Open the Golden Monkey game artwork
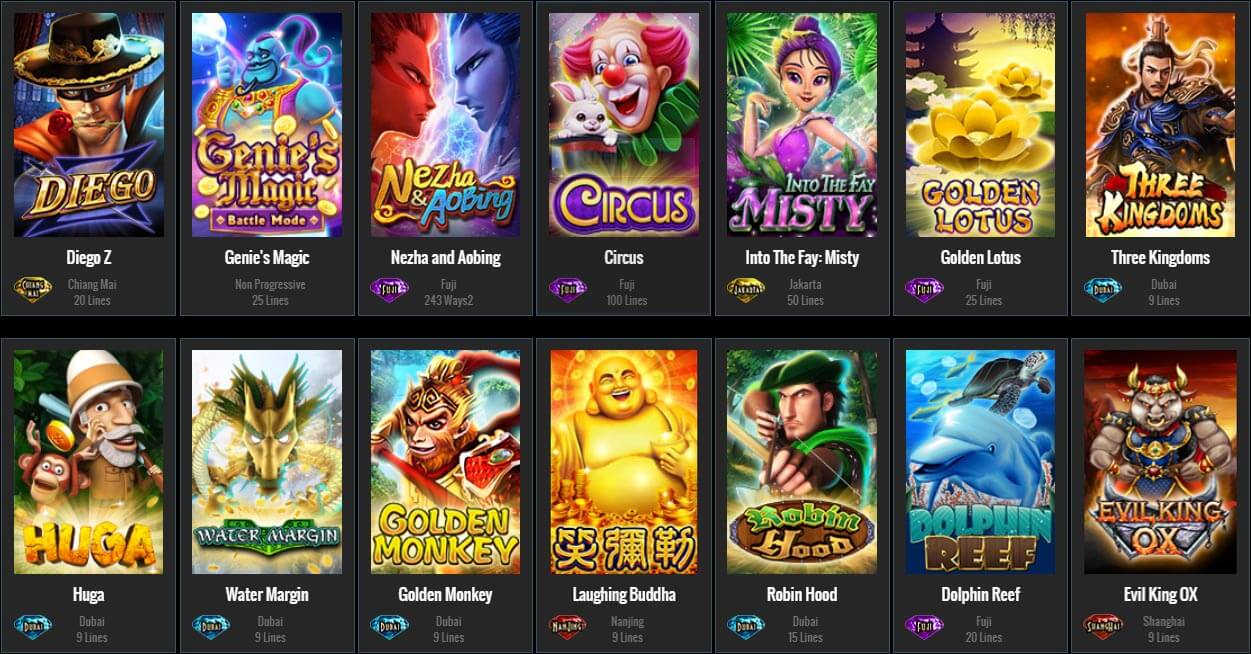This screenshot has height=654, width=1251. (x=446, y=462)
